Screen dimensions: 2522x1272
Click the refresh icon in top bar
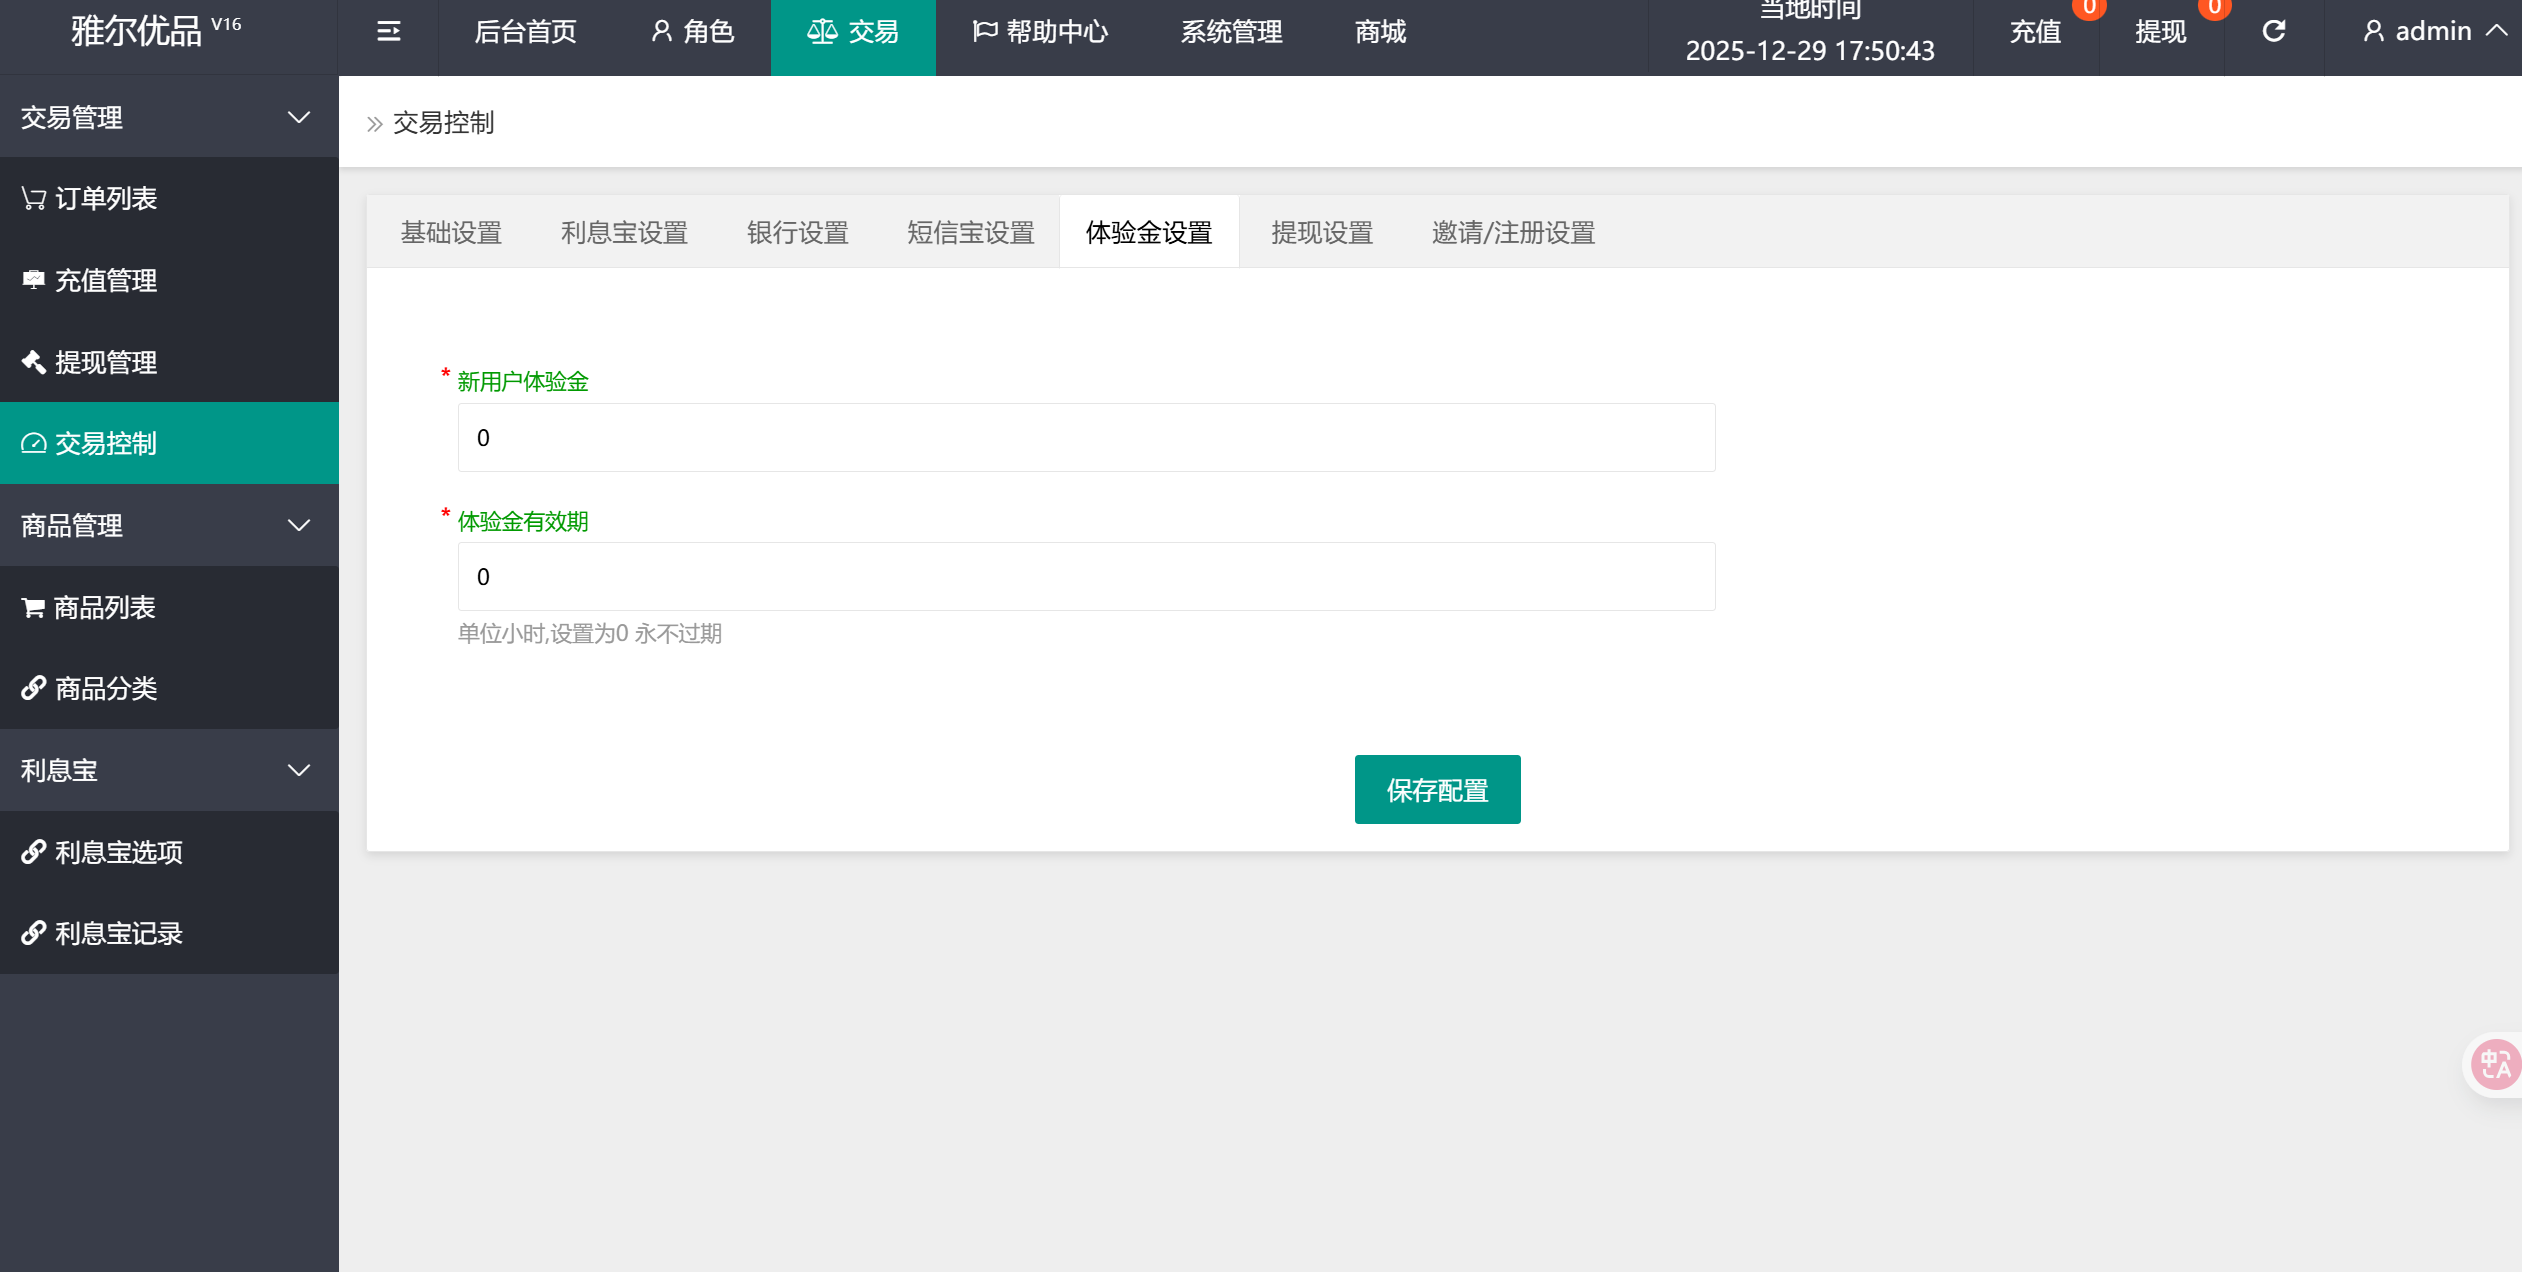coord(2273,32)
